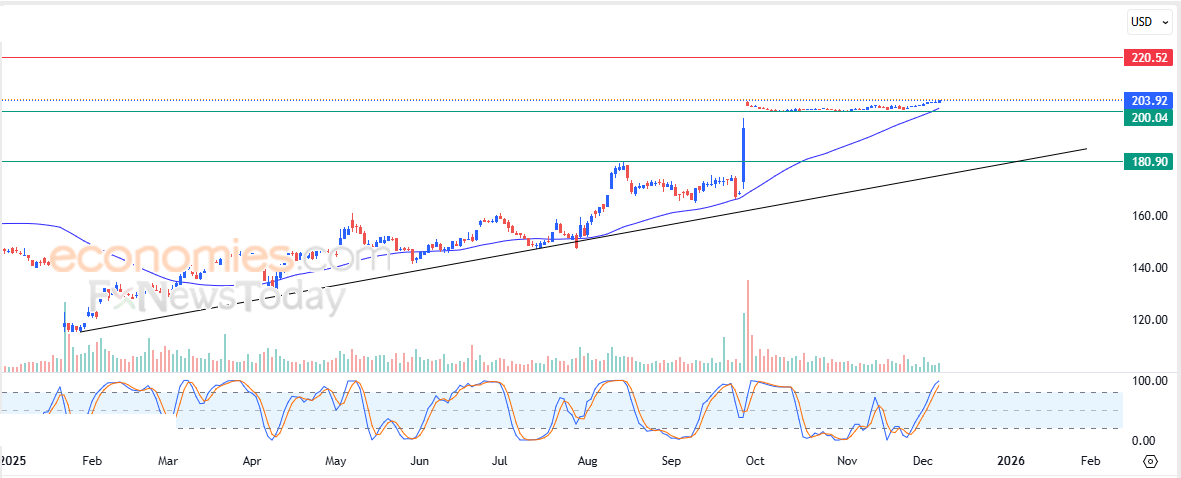The height and width of the screenshot is (478, 1181).
Task: Click the May label on time axis
Action: coord(336,460)
